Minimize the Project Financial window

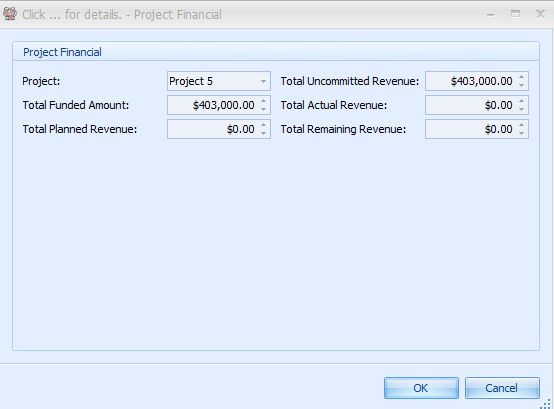[x=490, y=14]
